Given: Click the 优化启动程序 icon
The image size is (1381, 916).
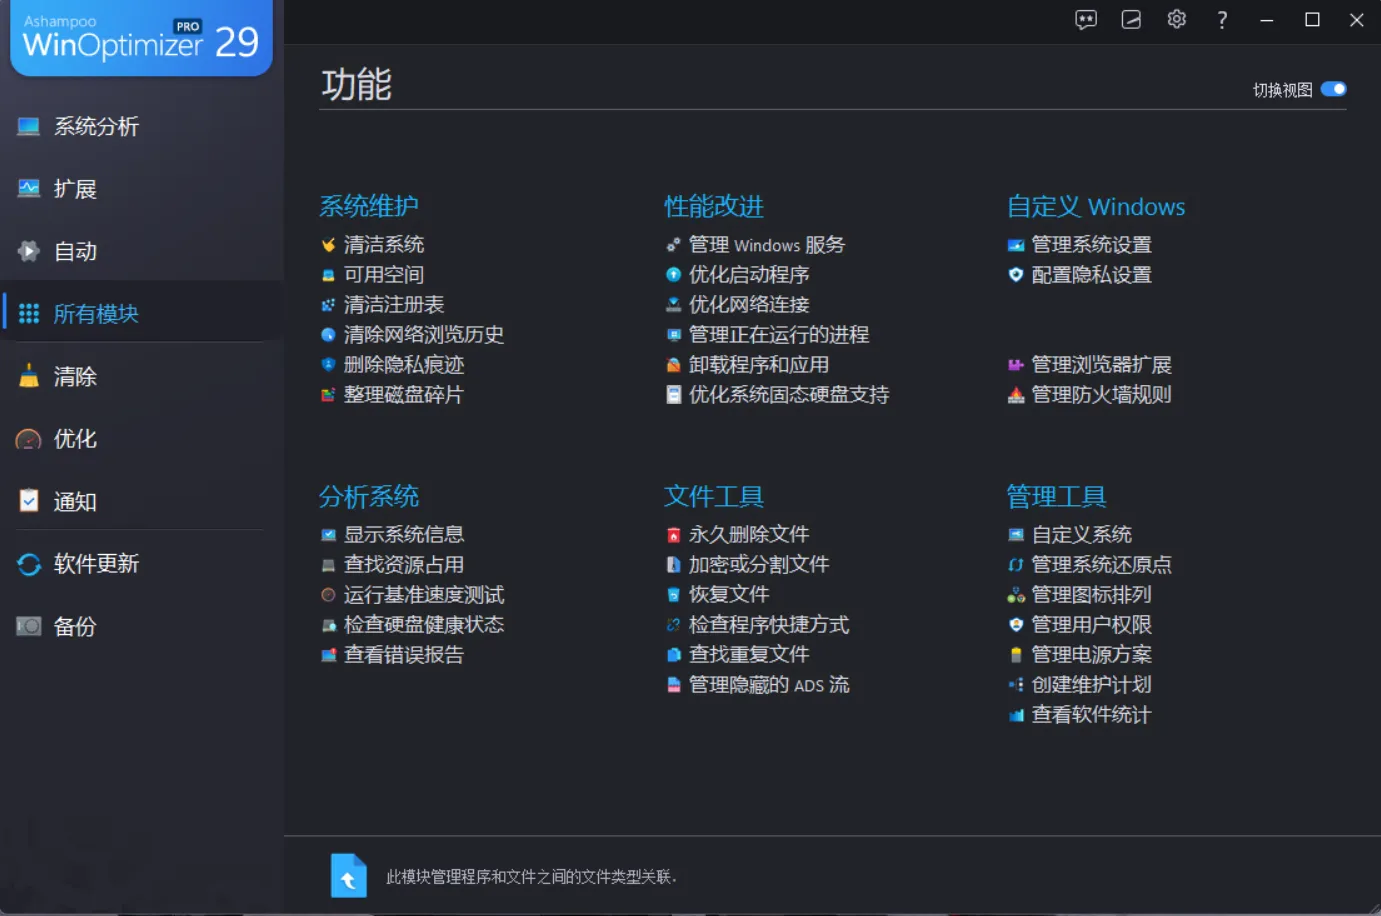Looking at the screenshot, I should 674,275.
